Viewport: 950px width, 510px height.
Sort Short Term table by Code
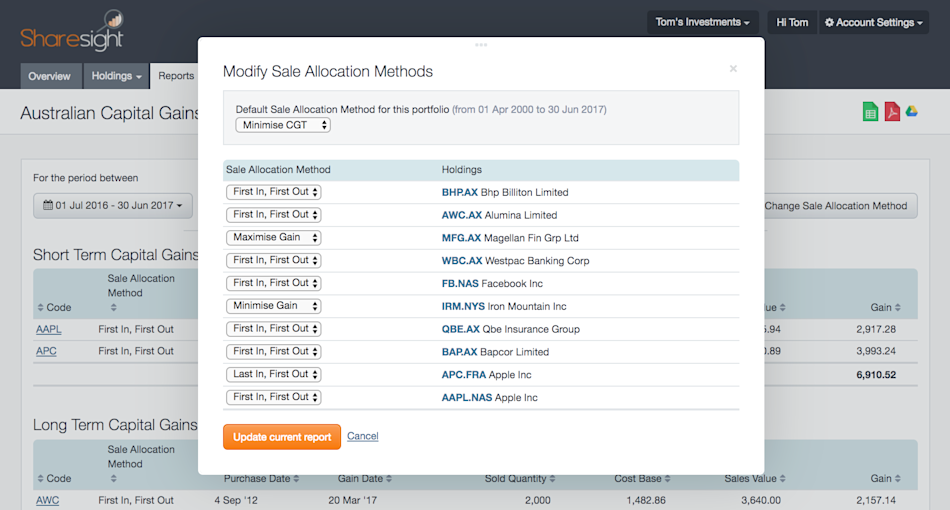(x=54, y=307)
